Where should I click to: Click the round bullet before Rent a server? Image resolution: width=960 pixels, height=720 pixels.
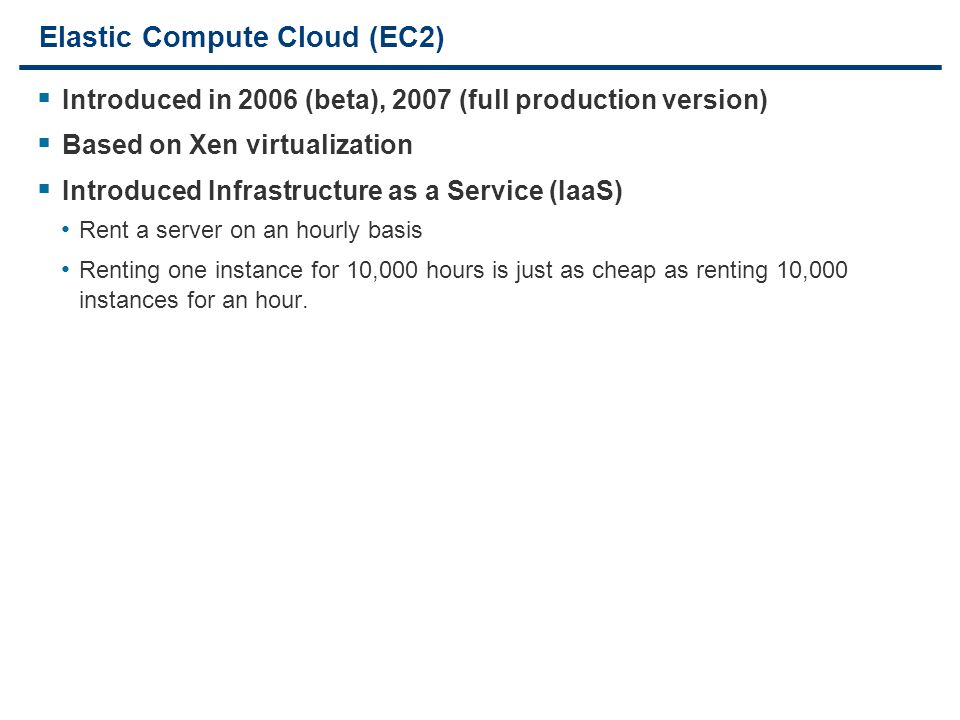tap(66, 230)
